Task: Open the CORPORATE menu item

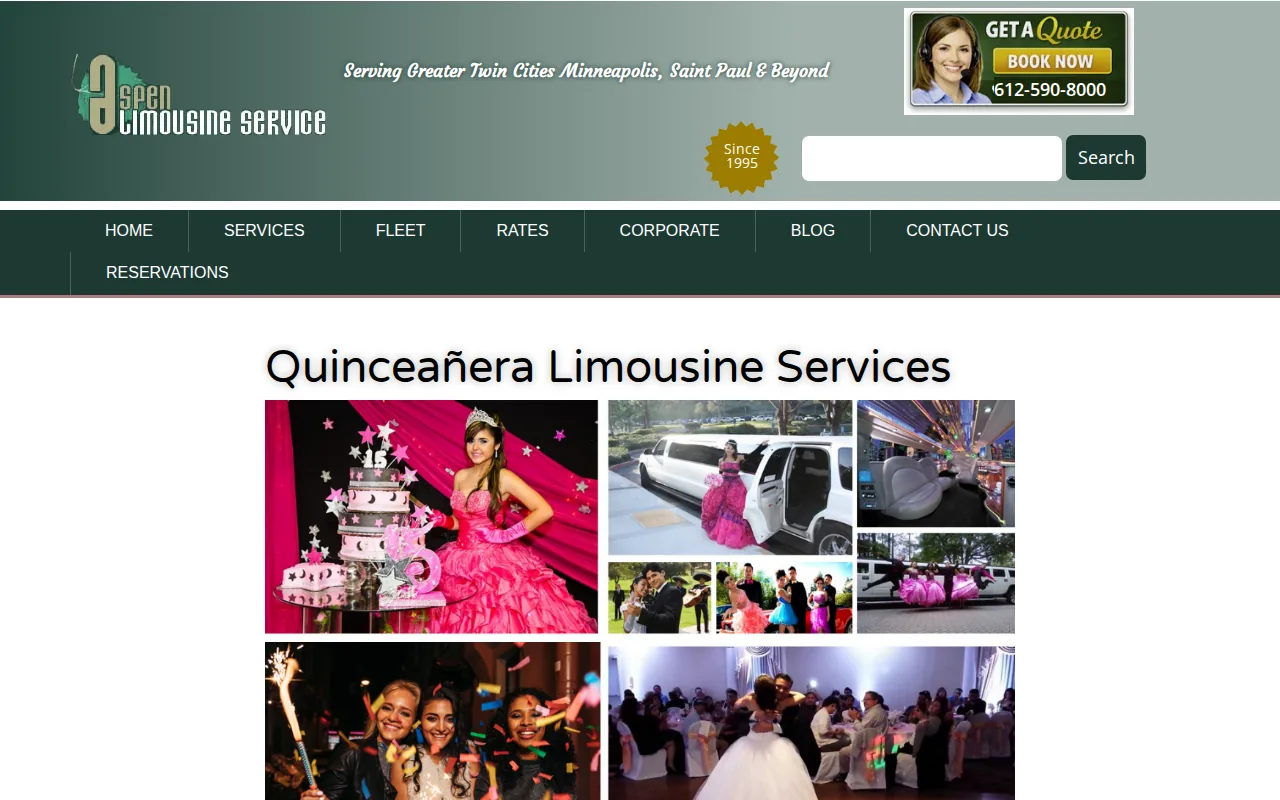Action: 670,231
